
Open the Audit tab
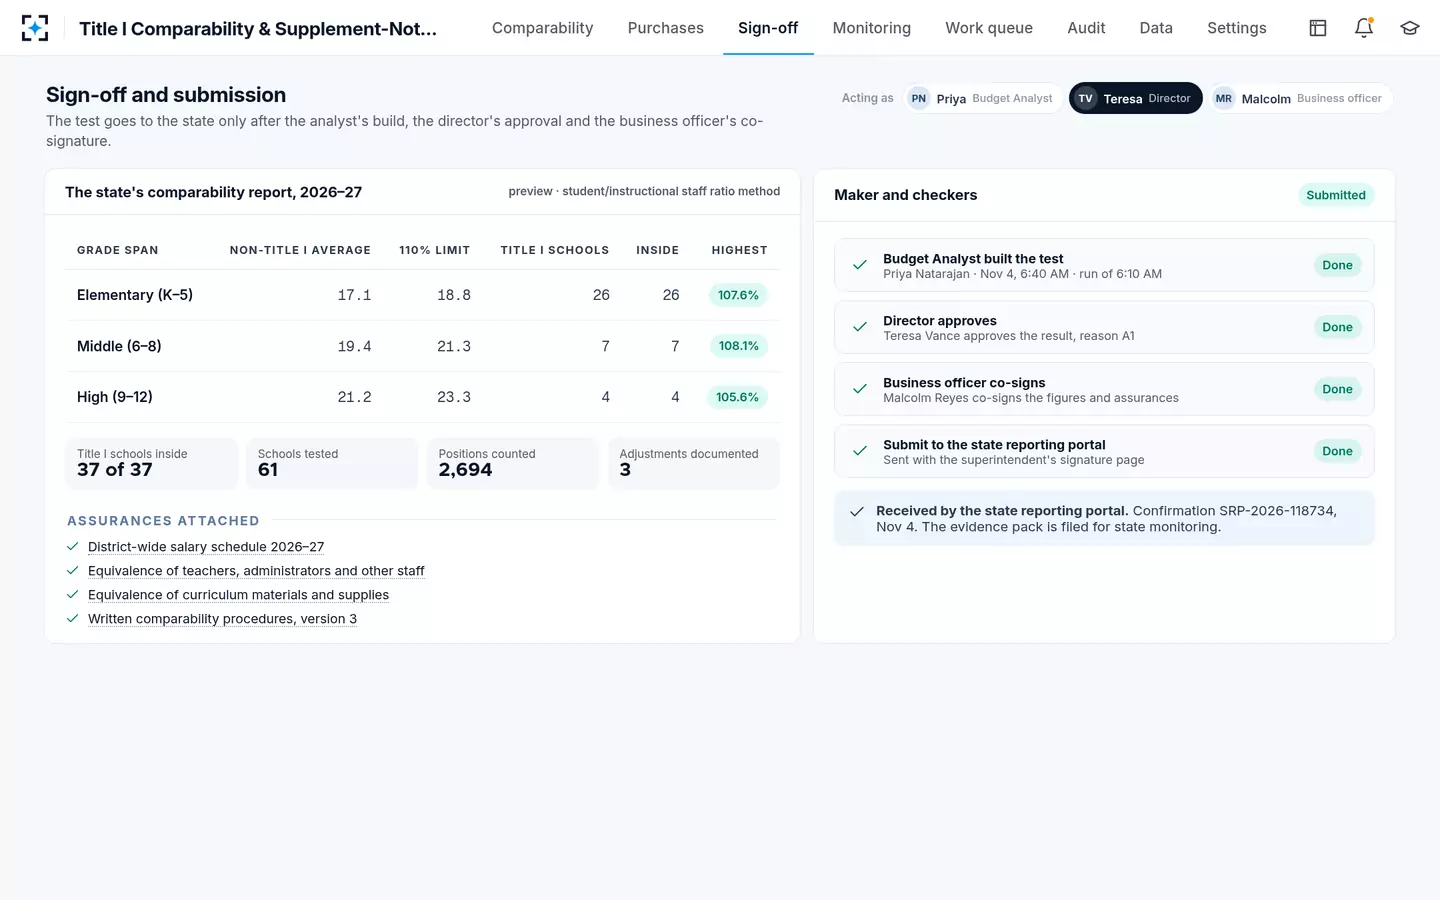tap(1086, 28)
